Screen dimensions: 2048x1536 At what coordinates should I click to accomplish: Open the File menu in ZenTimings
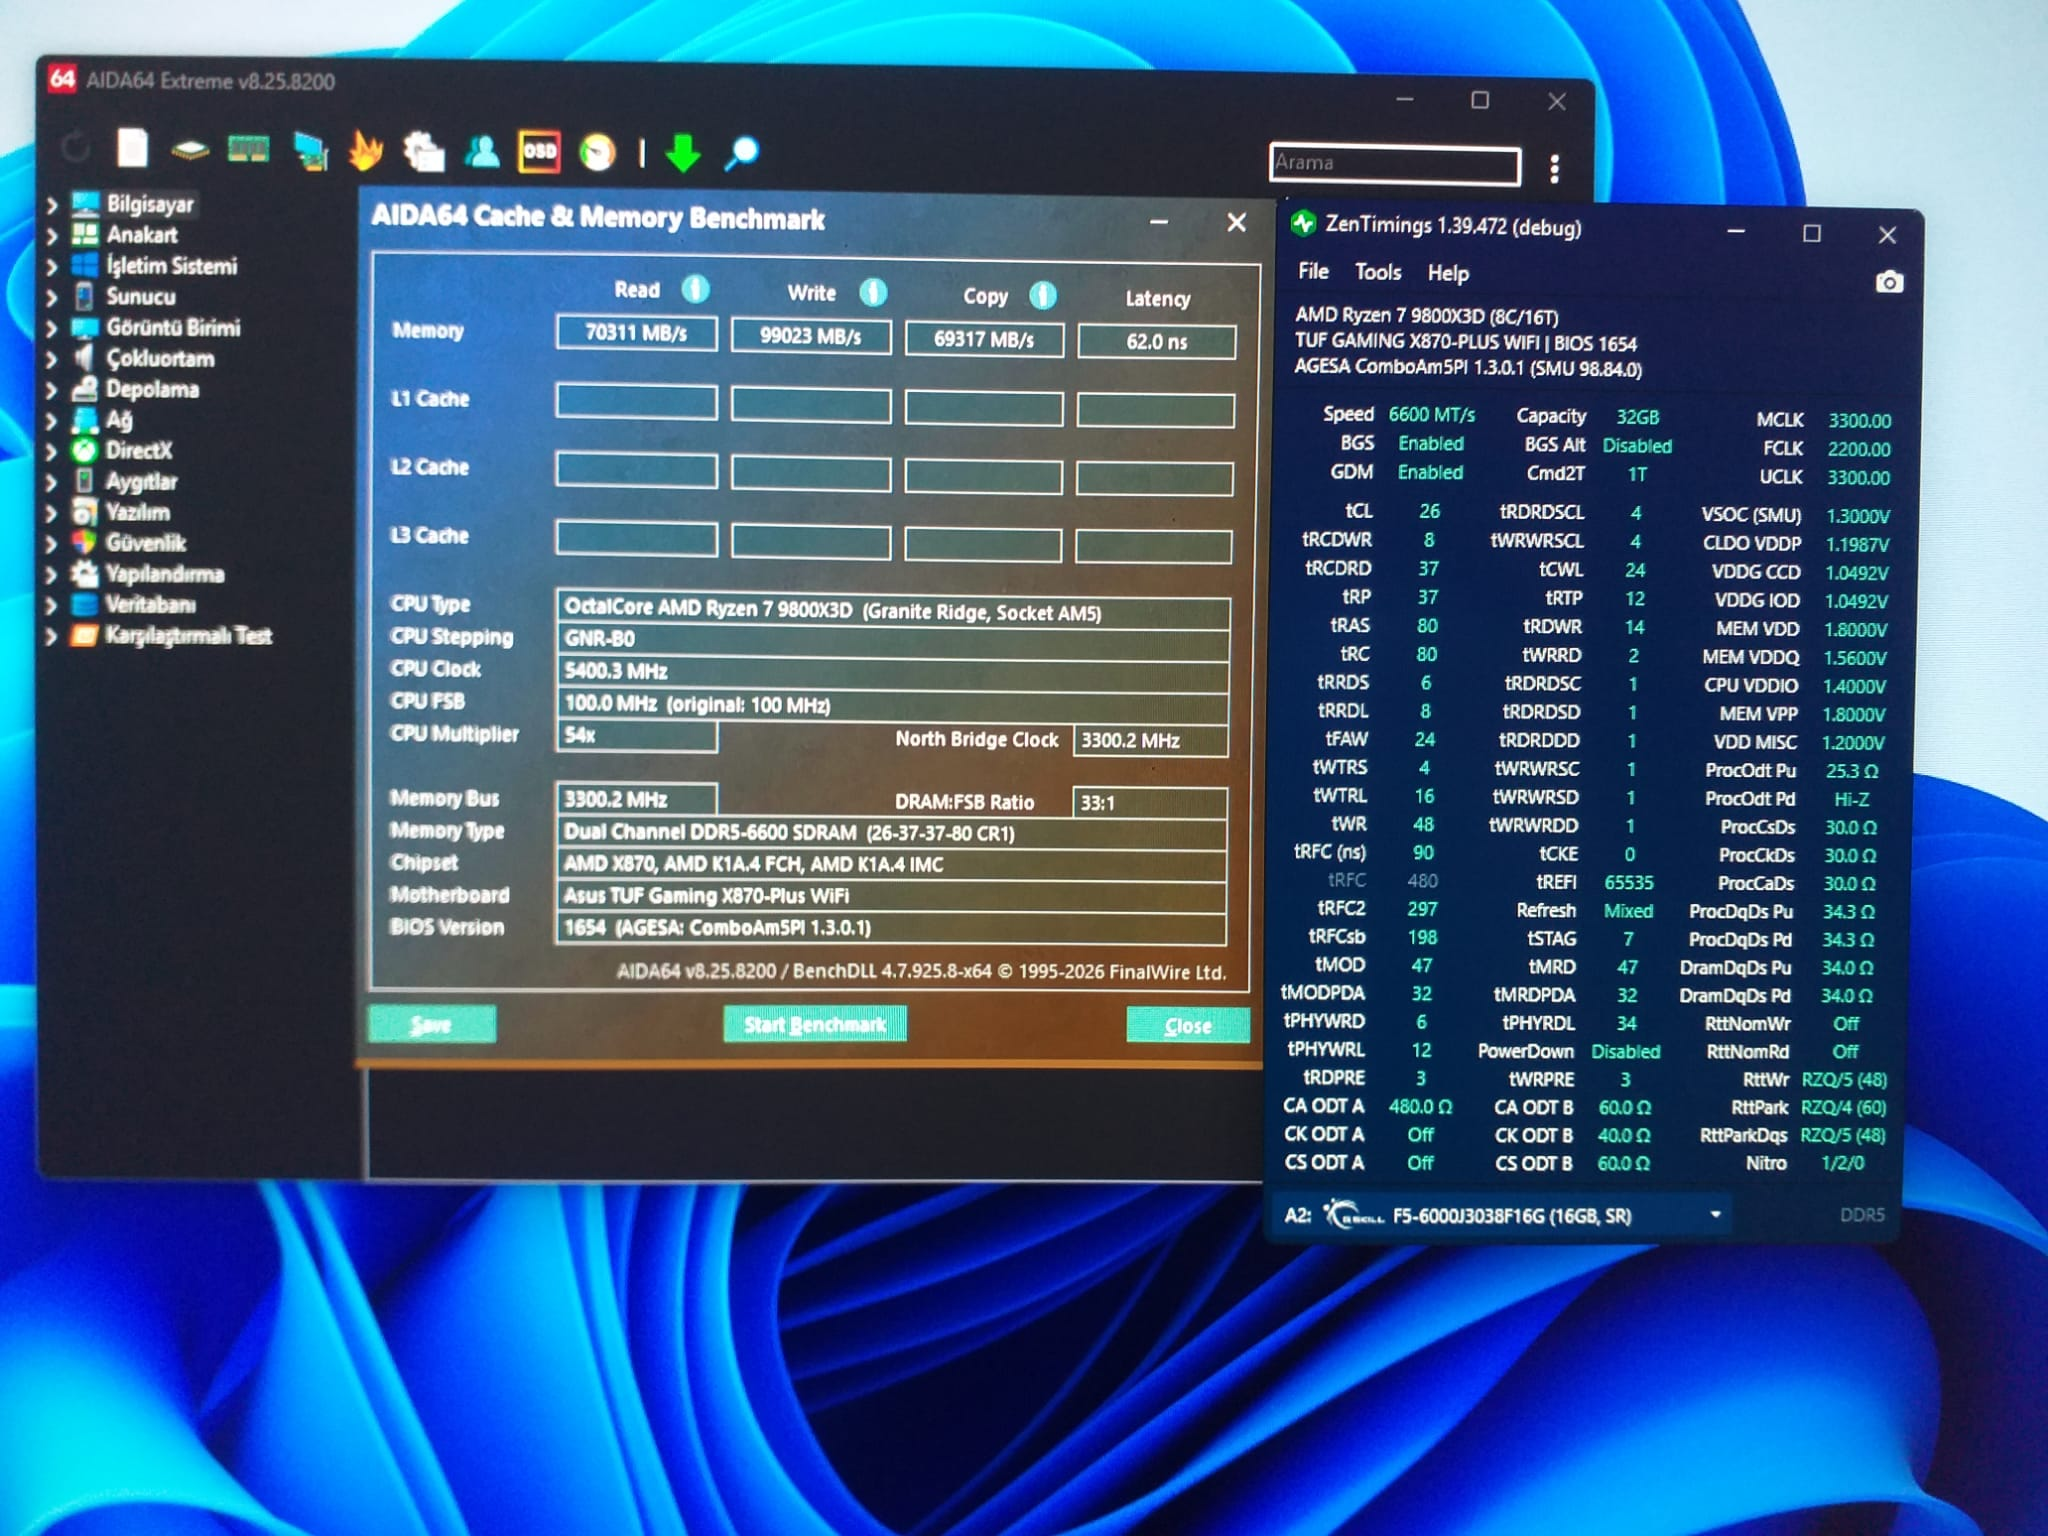point(1313,272)
